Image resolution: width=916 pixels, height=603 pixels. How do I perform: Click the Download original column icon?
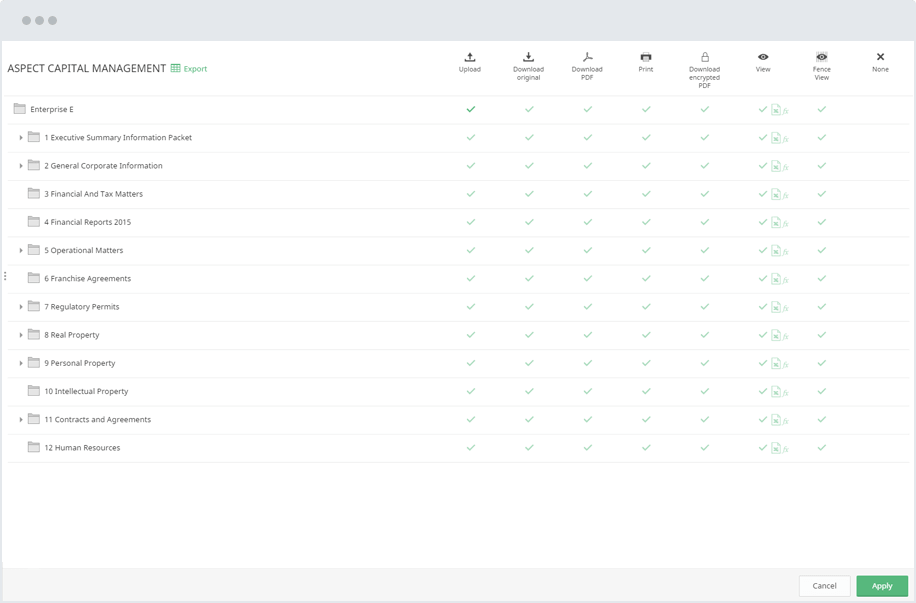(x=528, y=58)
